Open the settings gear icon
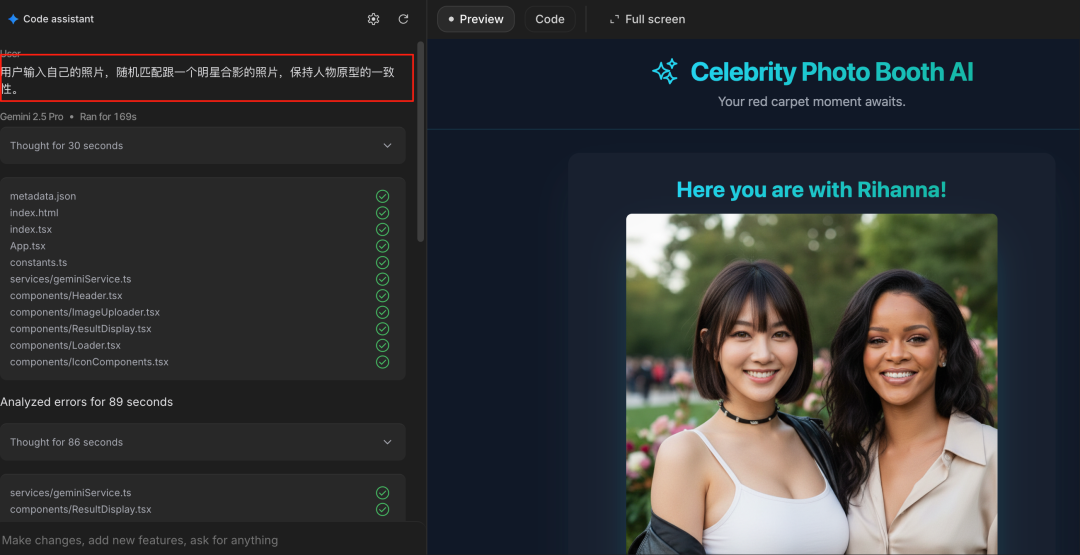 (x=373, y=19)
